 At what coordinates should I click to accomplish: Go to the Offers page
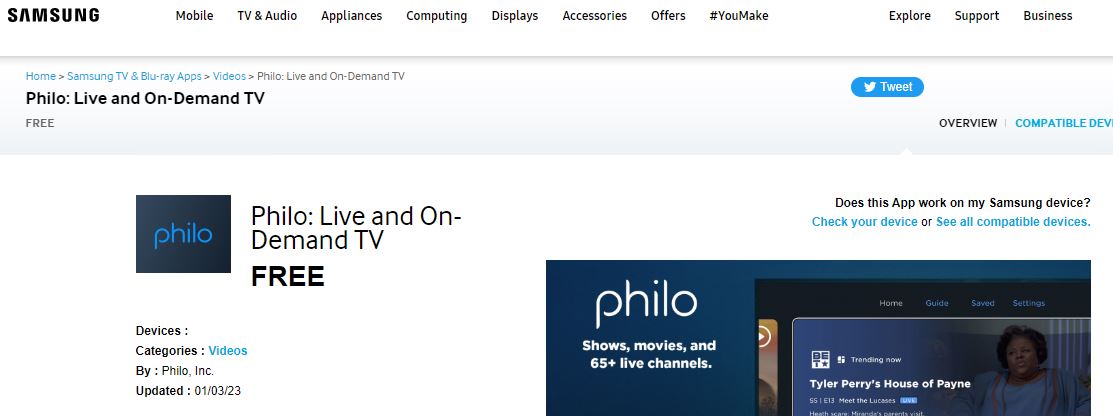coord(668,16)
